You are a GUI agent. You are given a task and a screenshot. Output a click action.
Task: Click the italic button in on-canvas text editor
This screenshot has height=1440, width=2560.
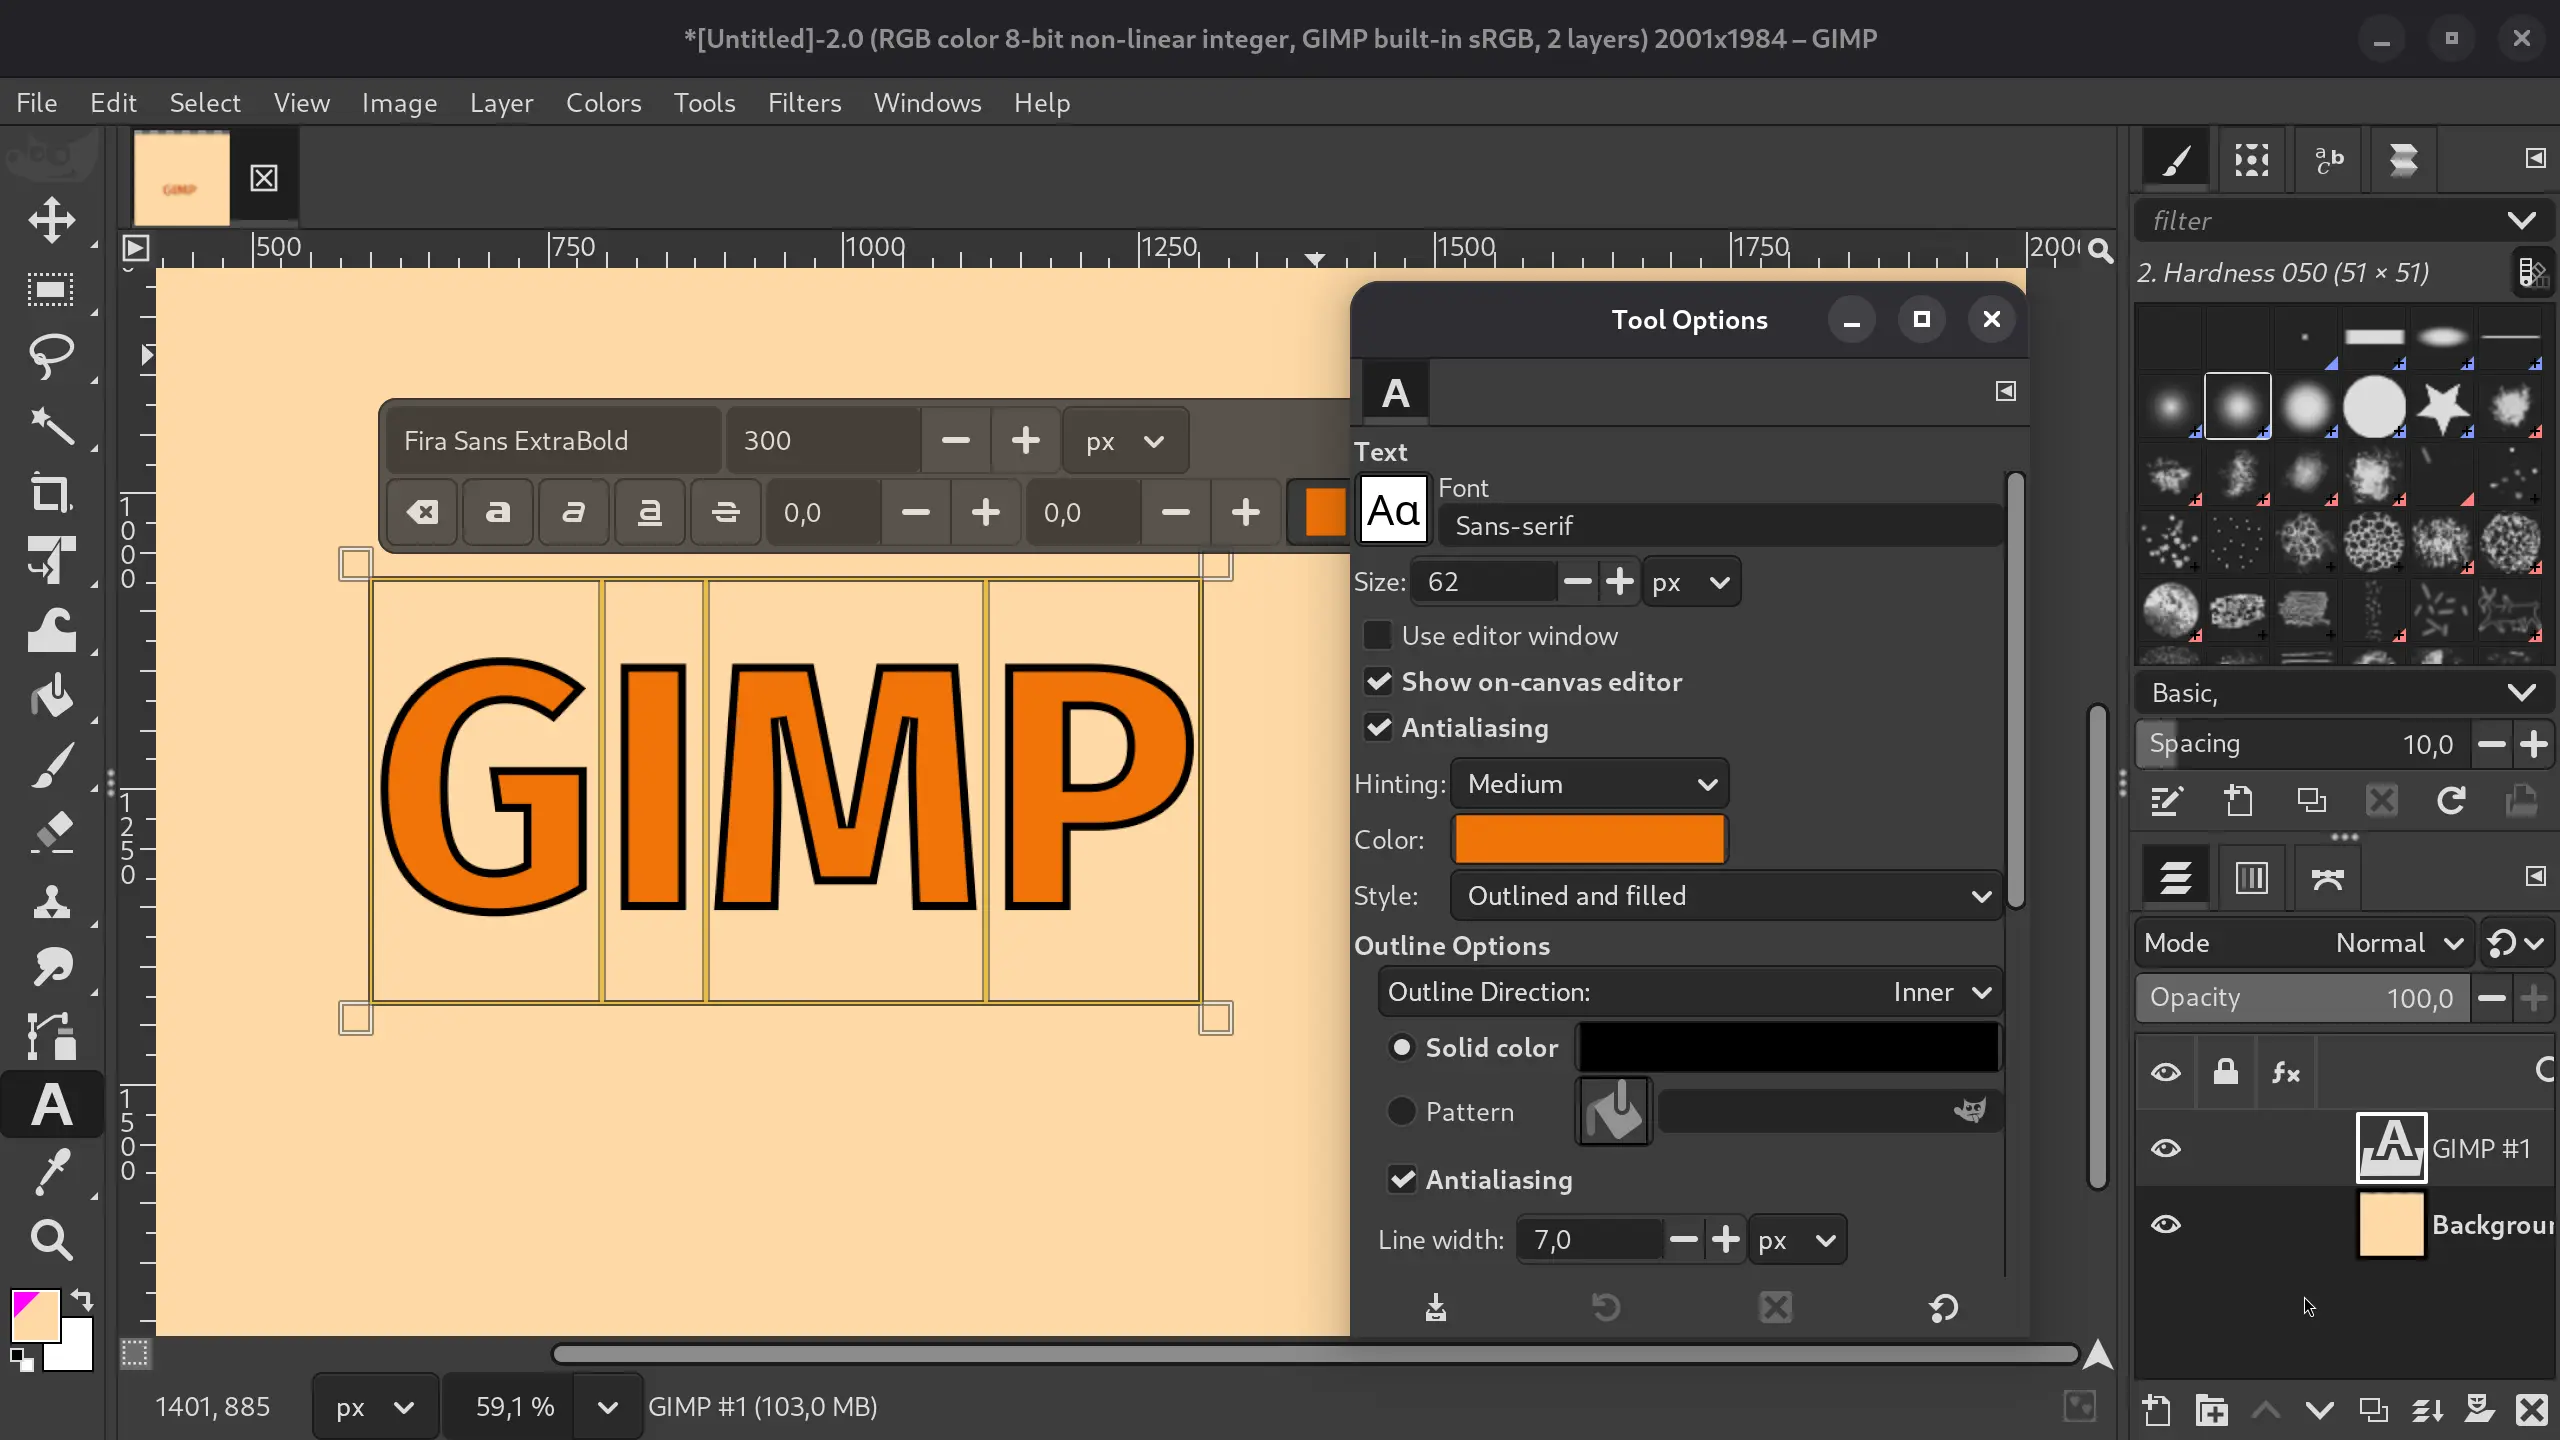pyautogui.click(x=573, y=513)
